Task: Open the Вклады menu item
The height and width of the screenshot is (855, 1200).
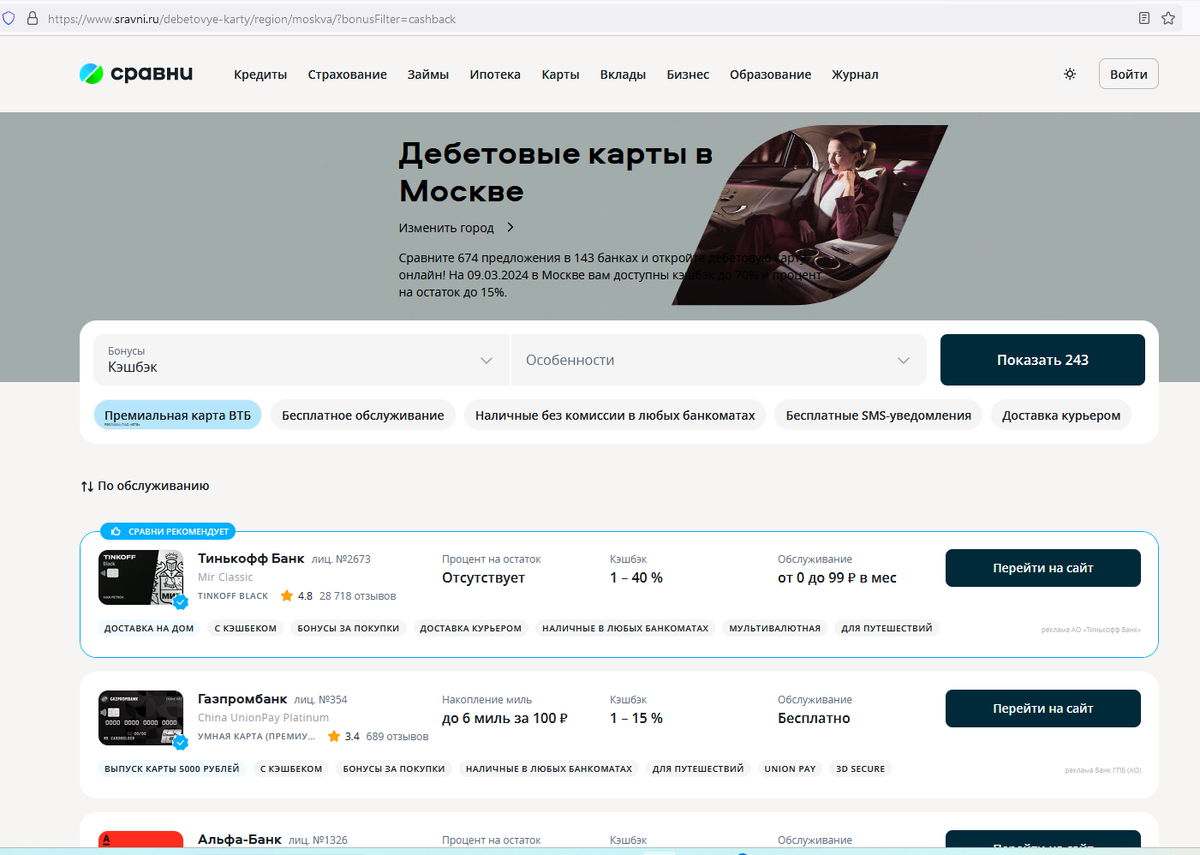Action: click(622, 74)
